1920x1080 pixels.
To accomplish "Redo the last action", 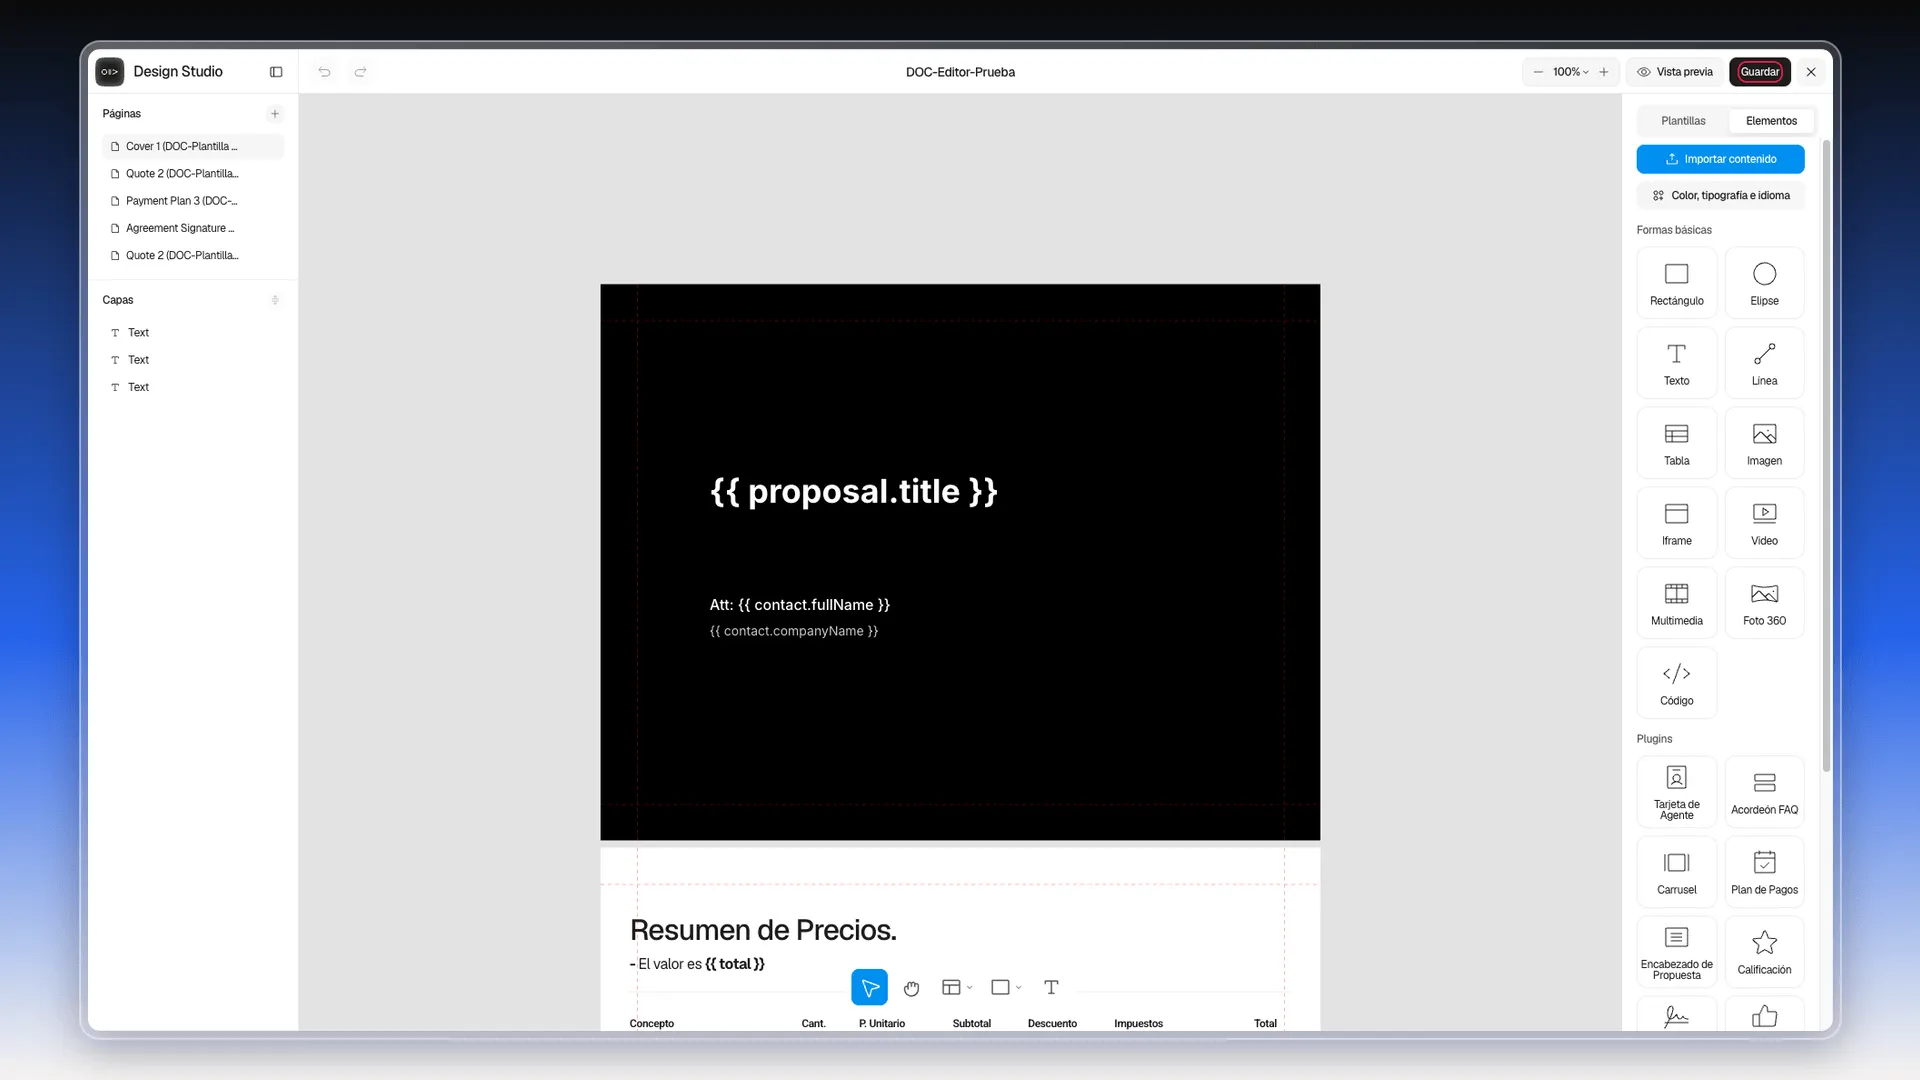I will [360, 72].
